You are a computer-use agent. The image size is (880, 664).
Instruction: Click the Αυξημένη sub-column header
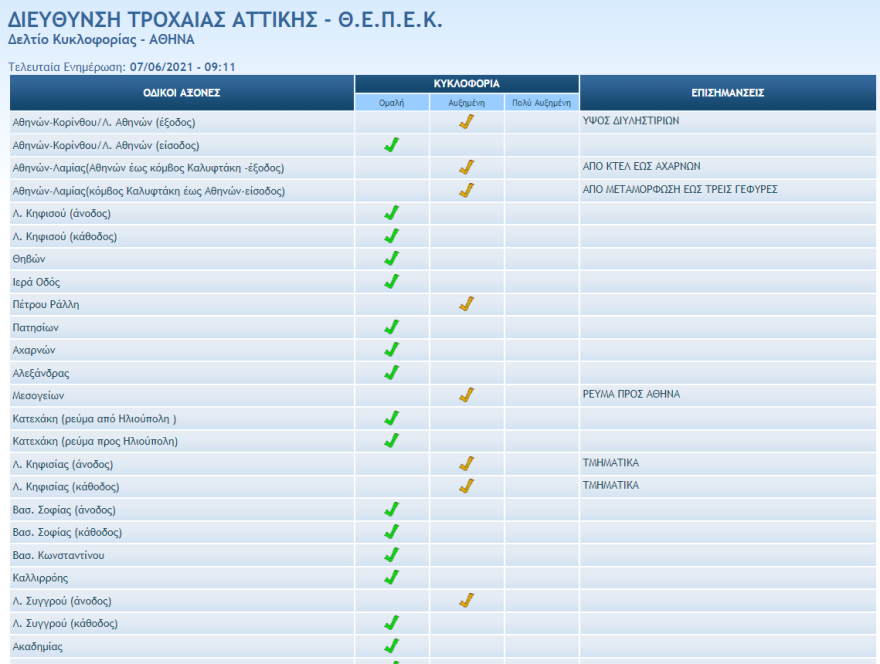(x=466, y=102)
